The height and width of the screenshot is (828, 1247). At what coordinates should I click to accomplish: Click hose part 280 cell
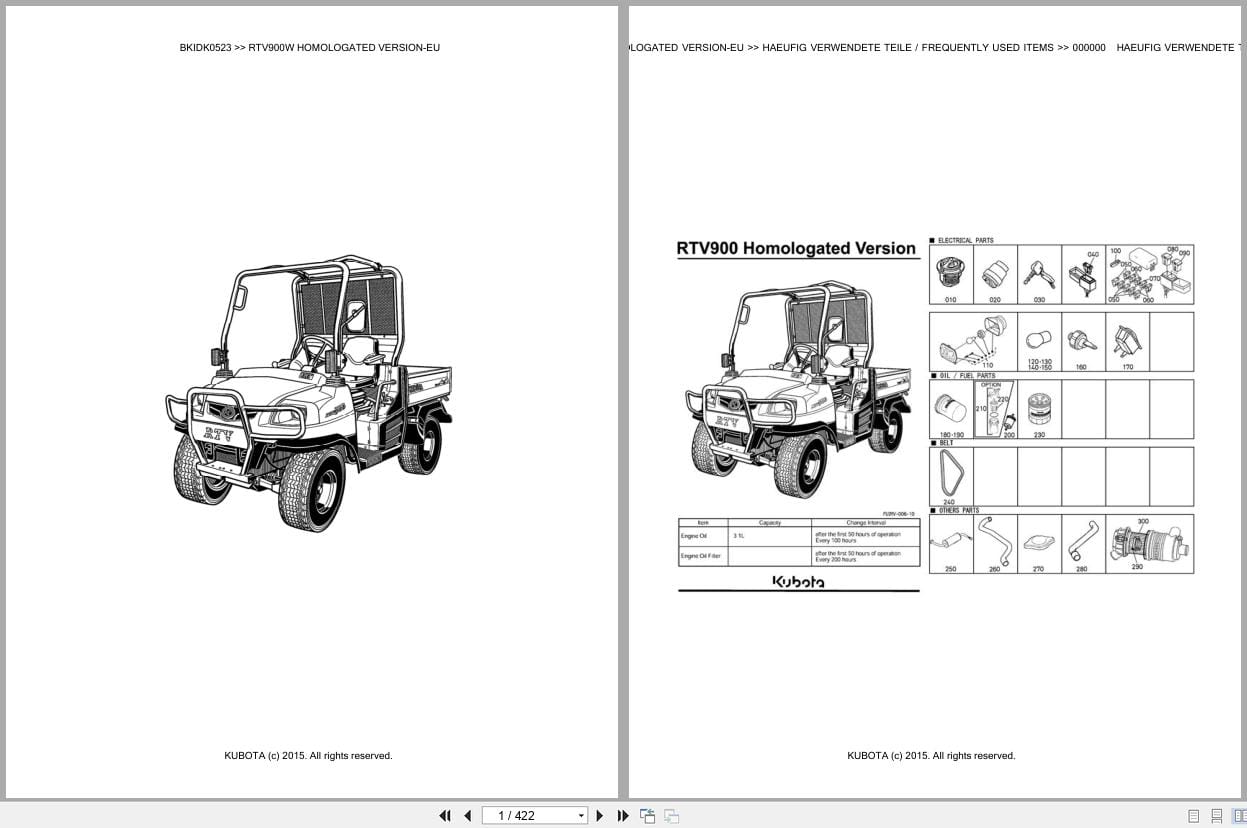(1083, 544)
